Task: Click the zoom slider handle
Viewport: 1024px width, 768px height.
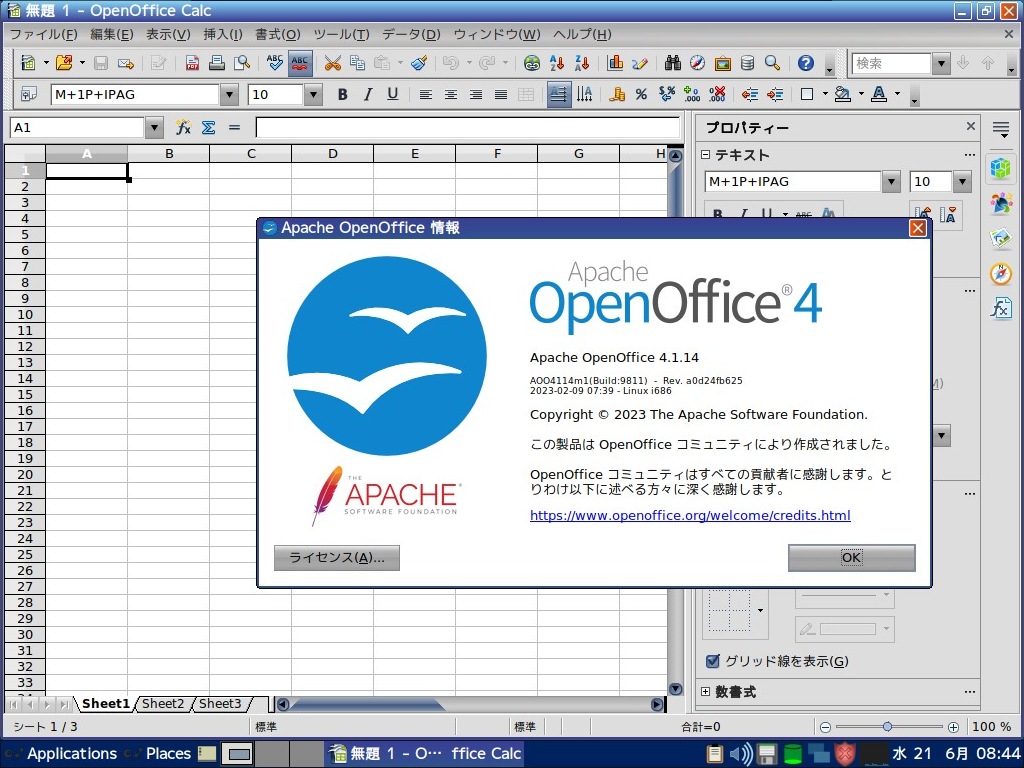Action: coord(887,727)
